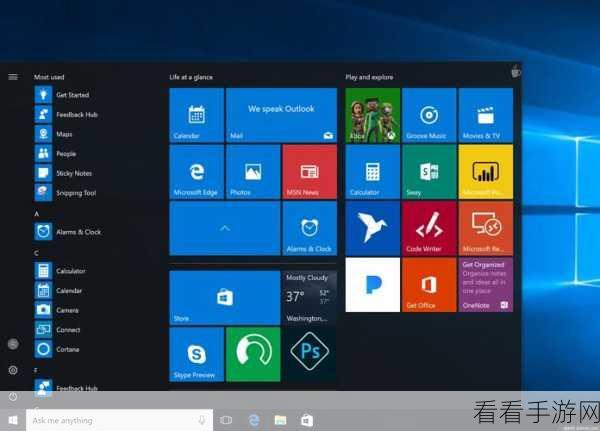Open Feedback Hub in Most used list

coord(66,114)
